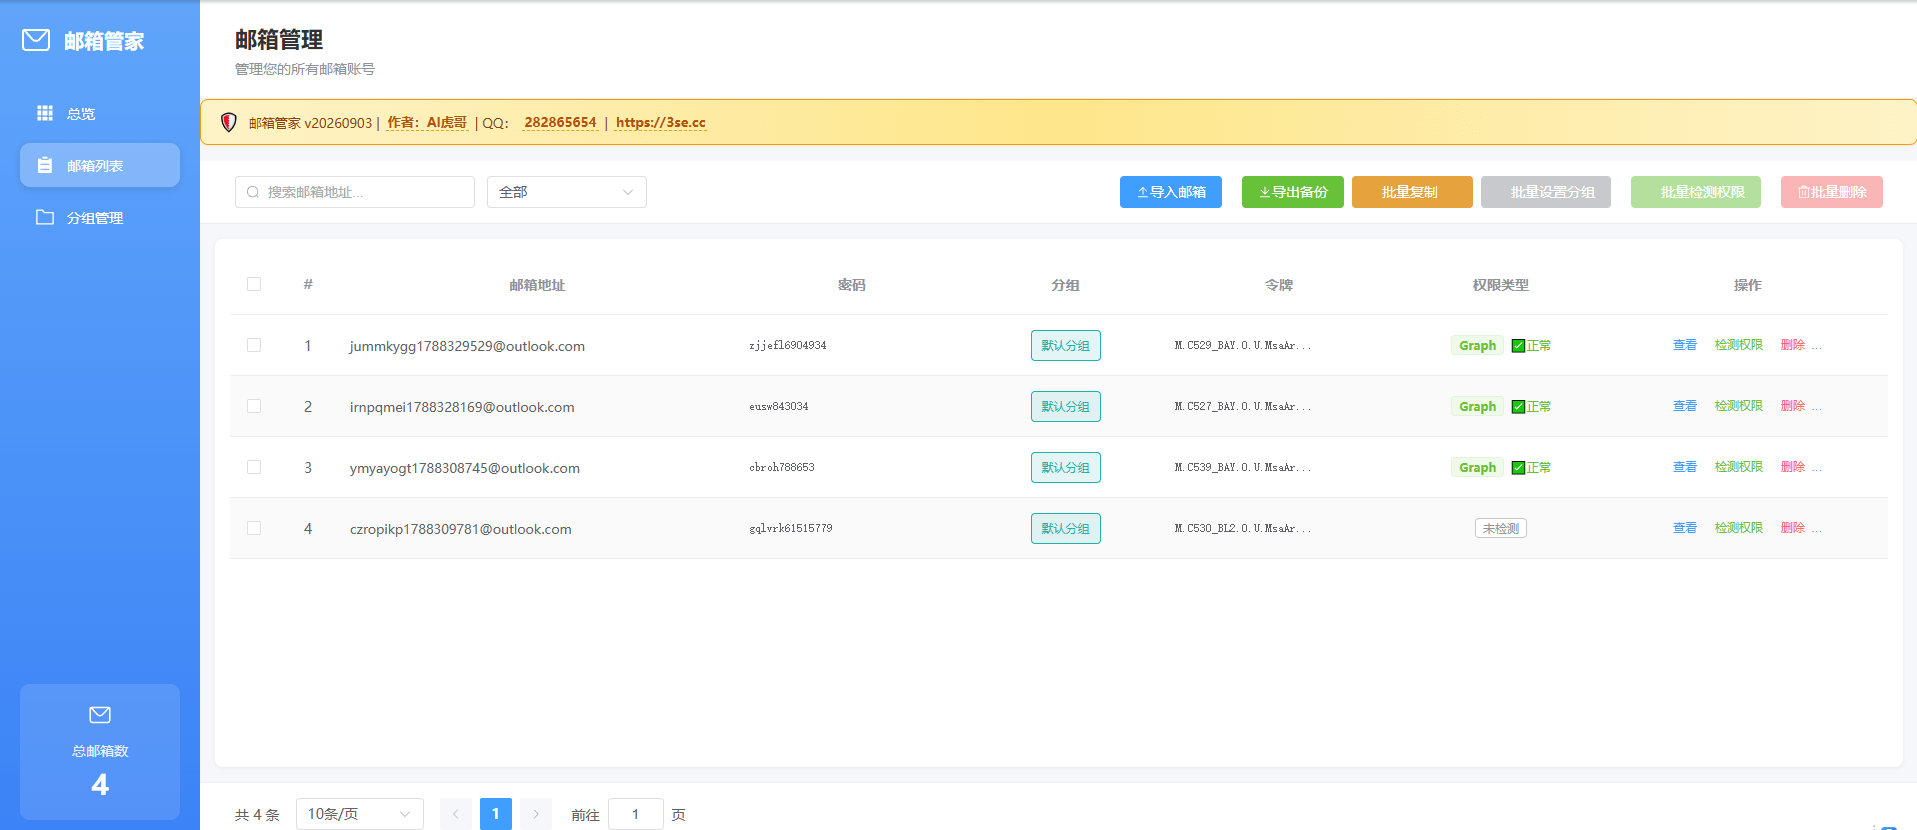Click the 默认分组 tag in row 2
This screenshot has width=1917, height=830.
[1066, 406]
